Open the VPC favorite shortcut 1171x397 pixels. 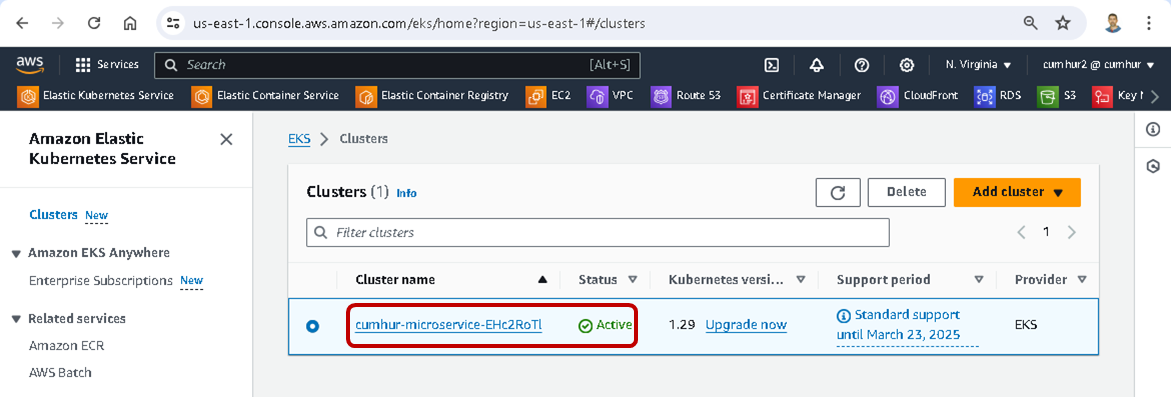click(x=610, y=96)
